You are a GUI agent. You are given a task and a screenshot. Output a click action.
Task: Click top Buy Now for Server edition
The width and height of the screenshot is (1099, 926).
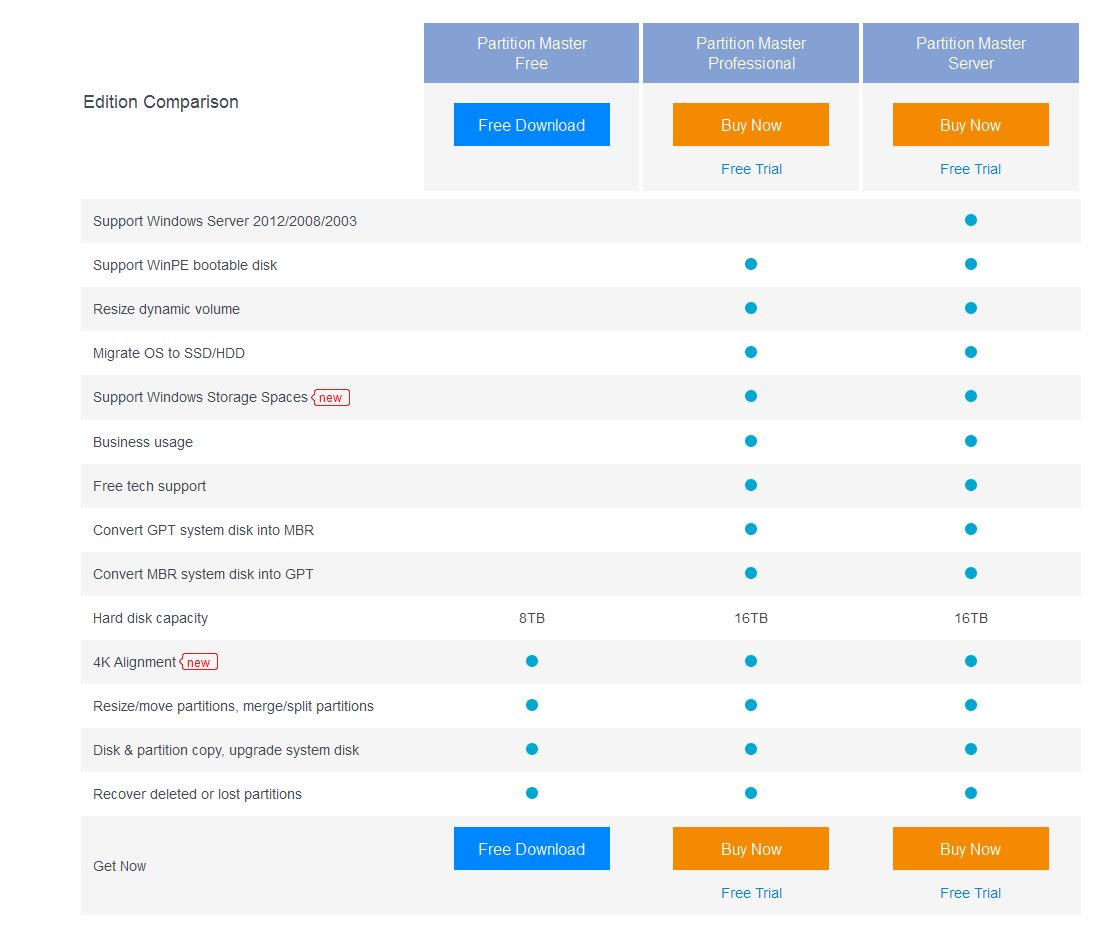click(x=970, y=125)
